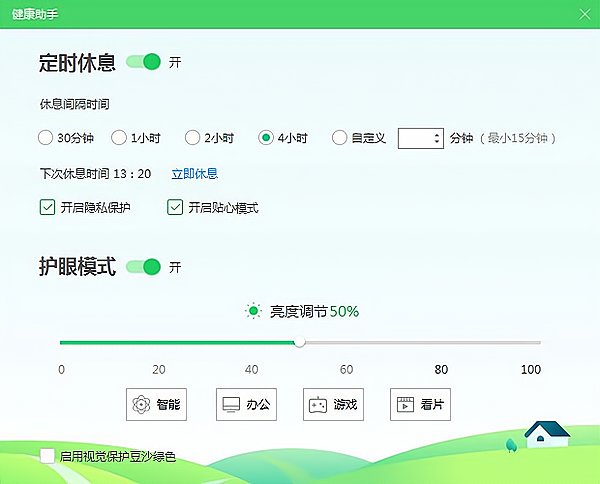Turn off the 护眼模式 toggle switch
The width and height of the screenshot is (600, 484).
click(143, 267)
